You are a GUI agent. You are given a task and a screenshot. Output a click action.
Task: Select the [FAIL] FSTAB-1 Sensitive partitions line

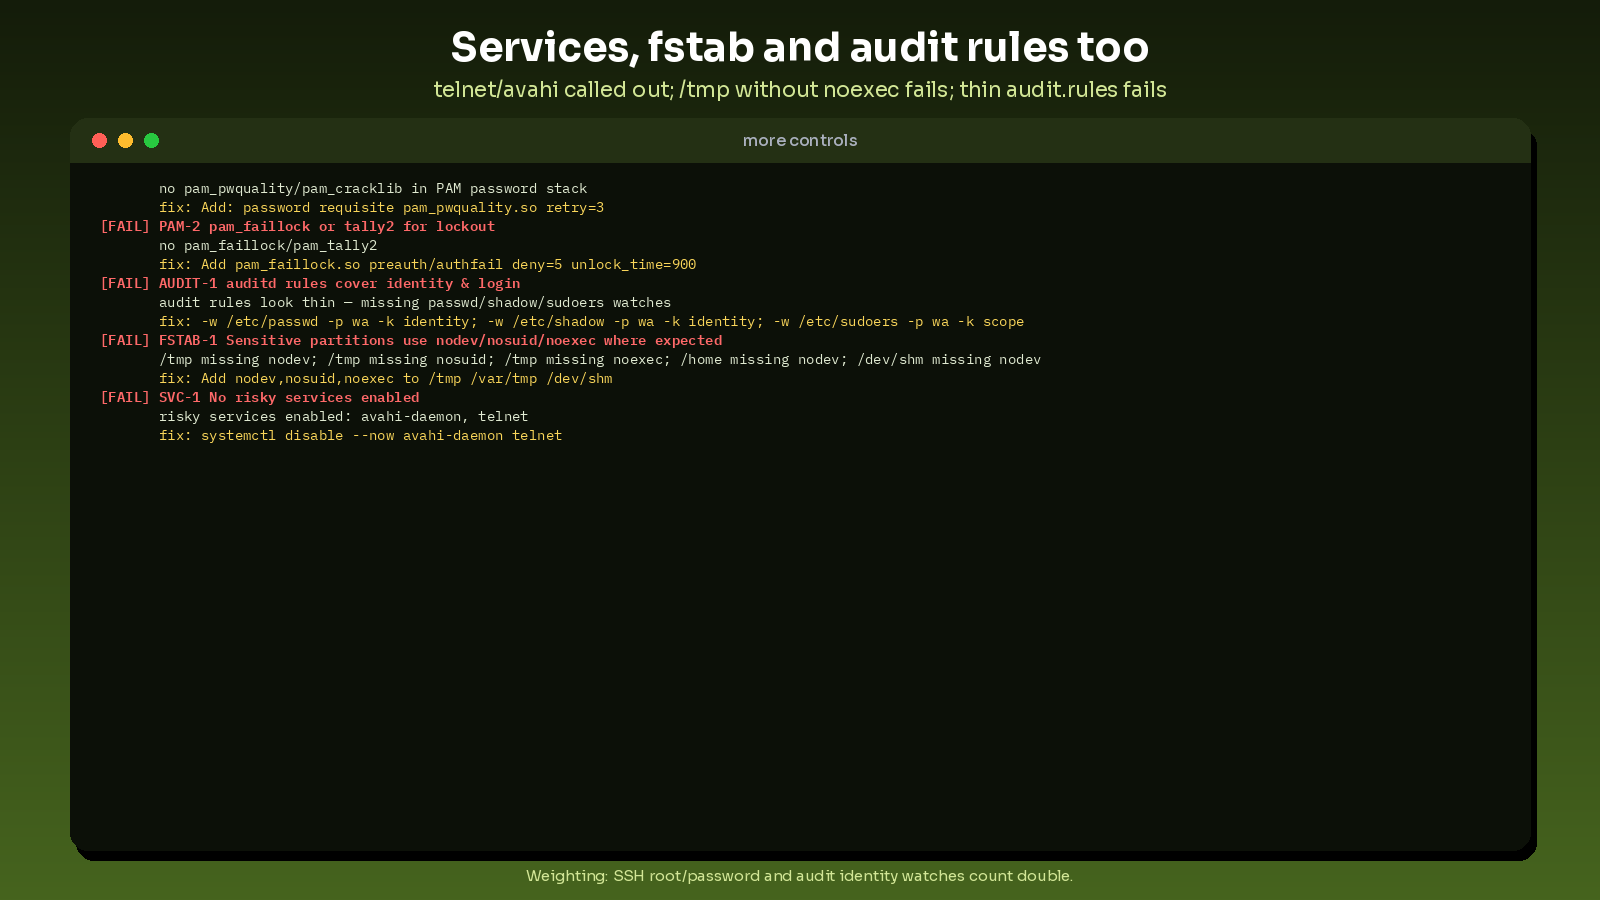tap(411, 340)
